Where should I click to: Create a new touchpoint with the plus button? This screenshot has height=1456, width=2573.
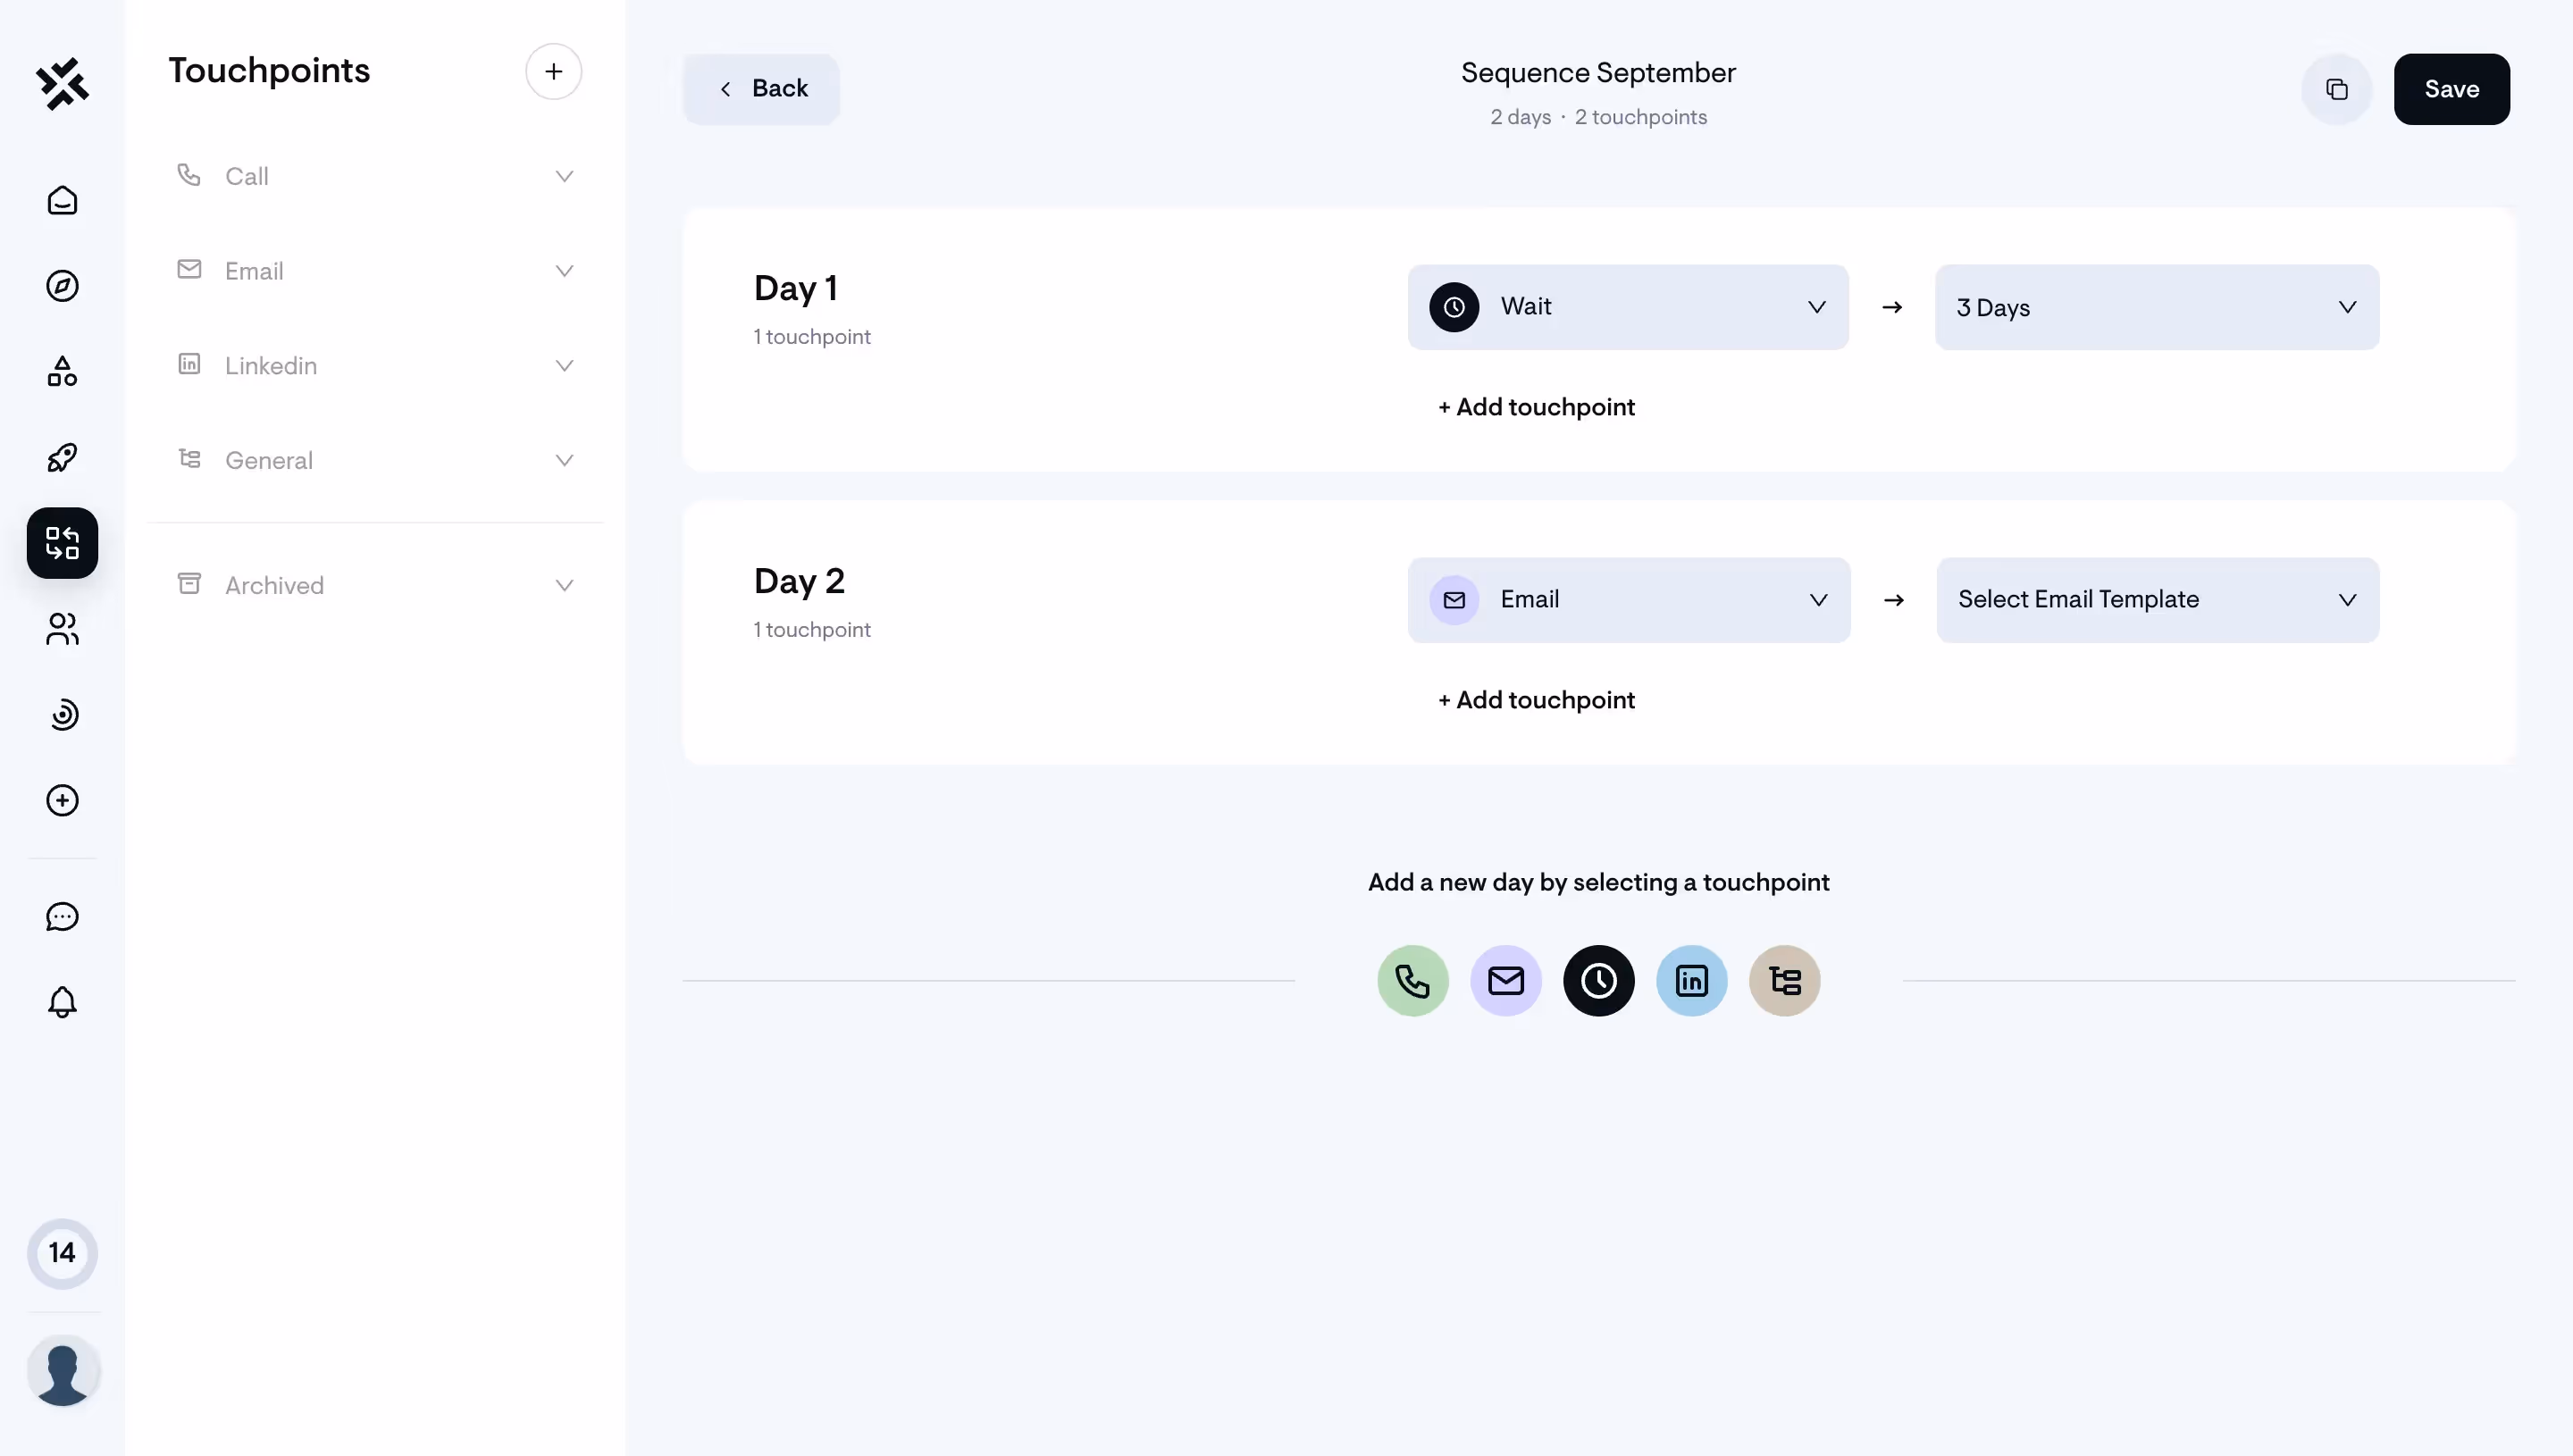553,71
